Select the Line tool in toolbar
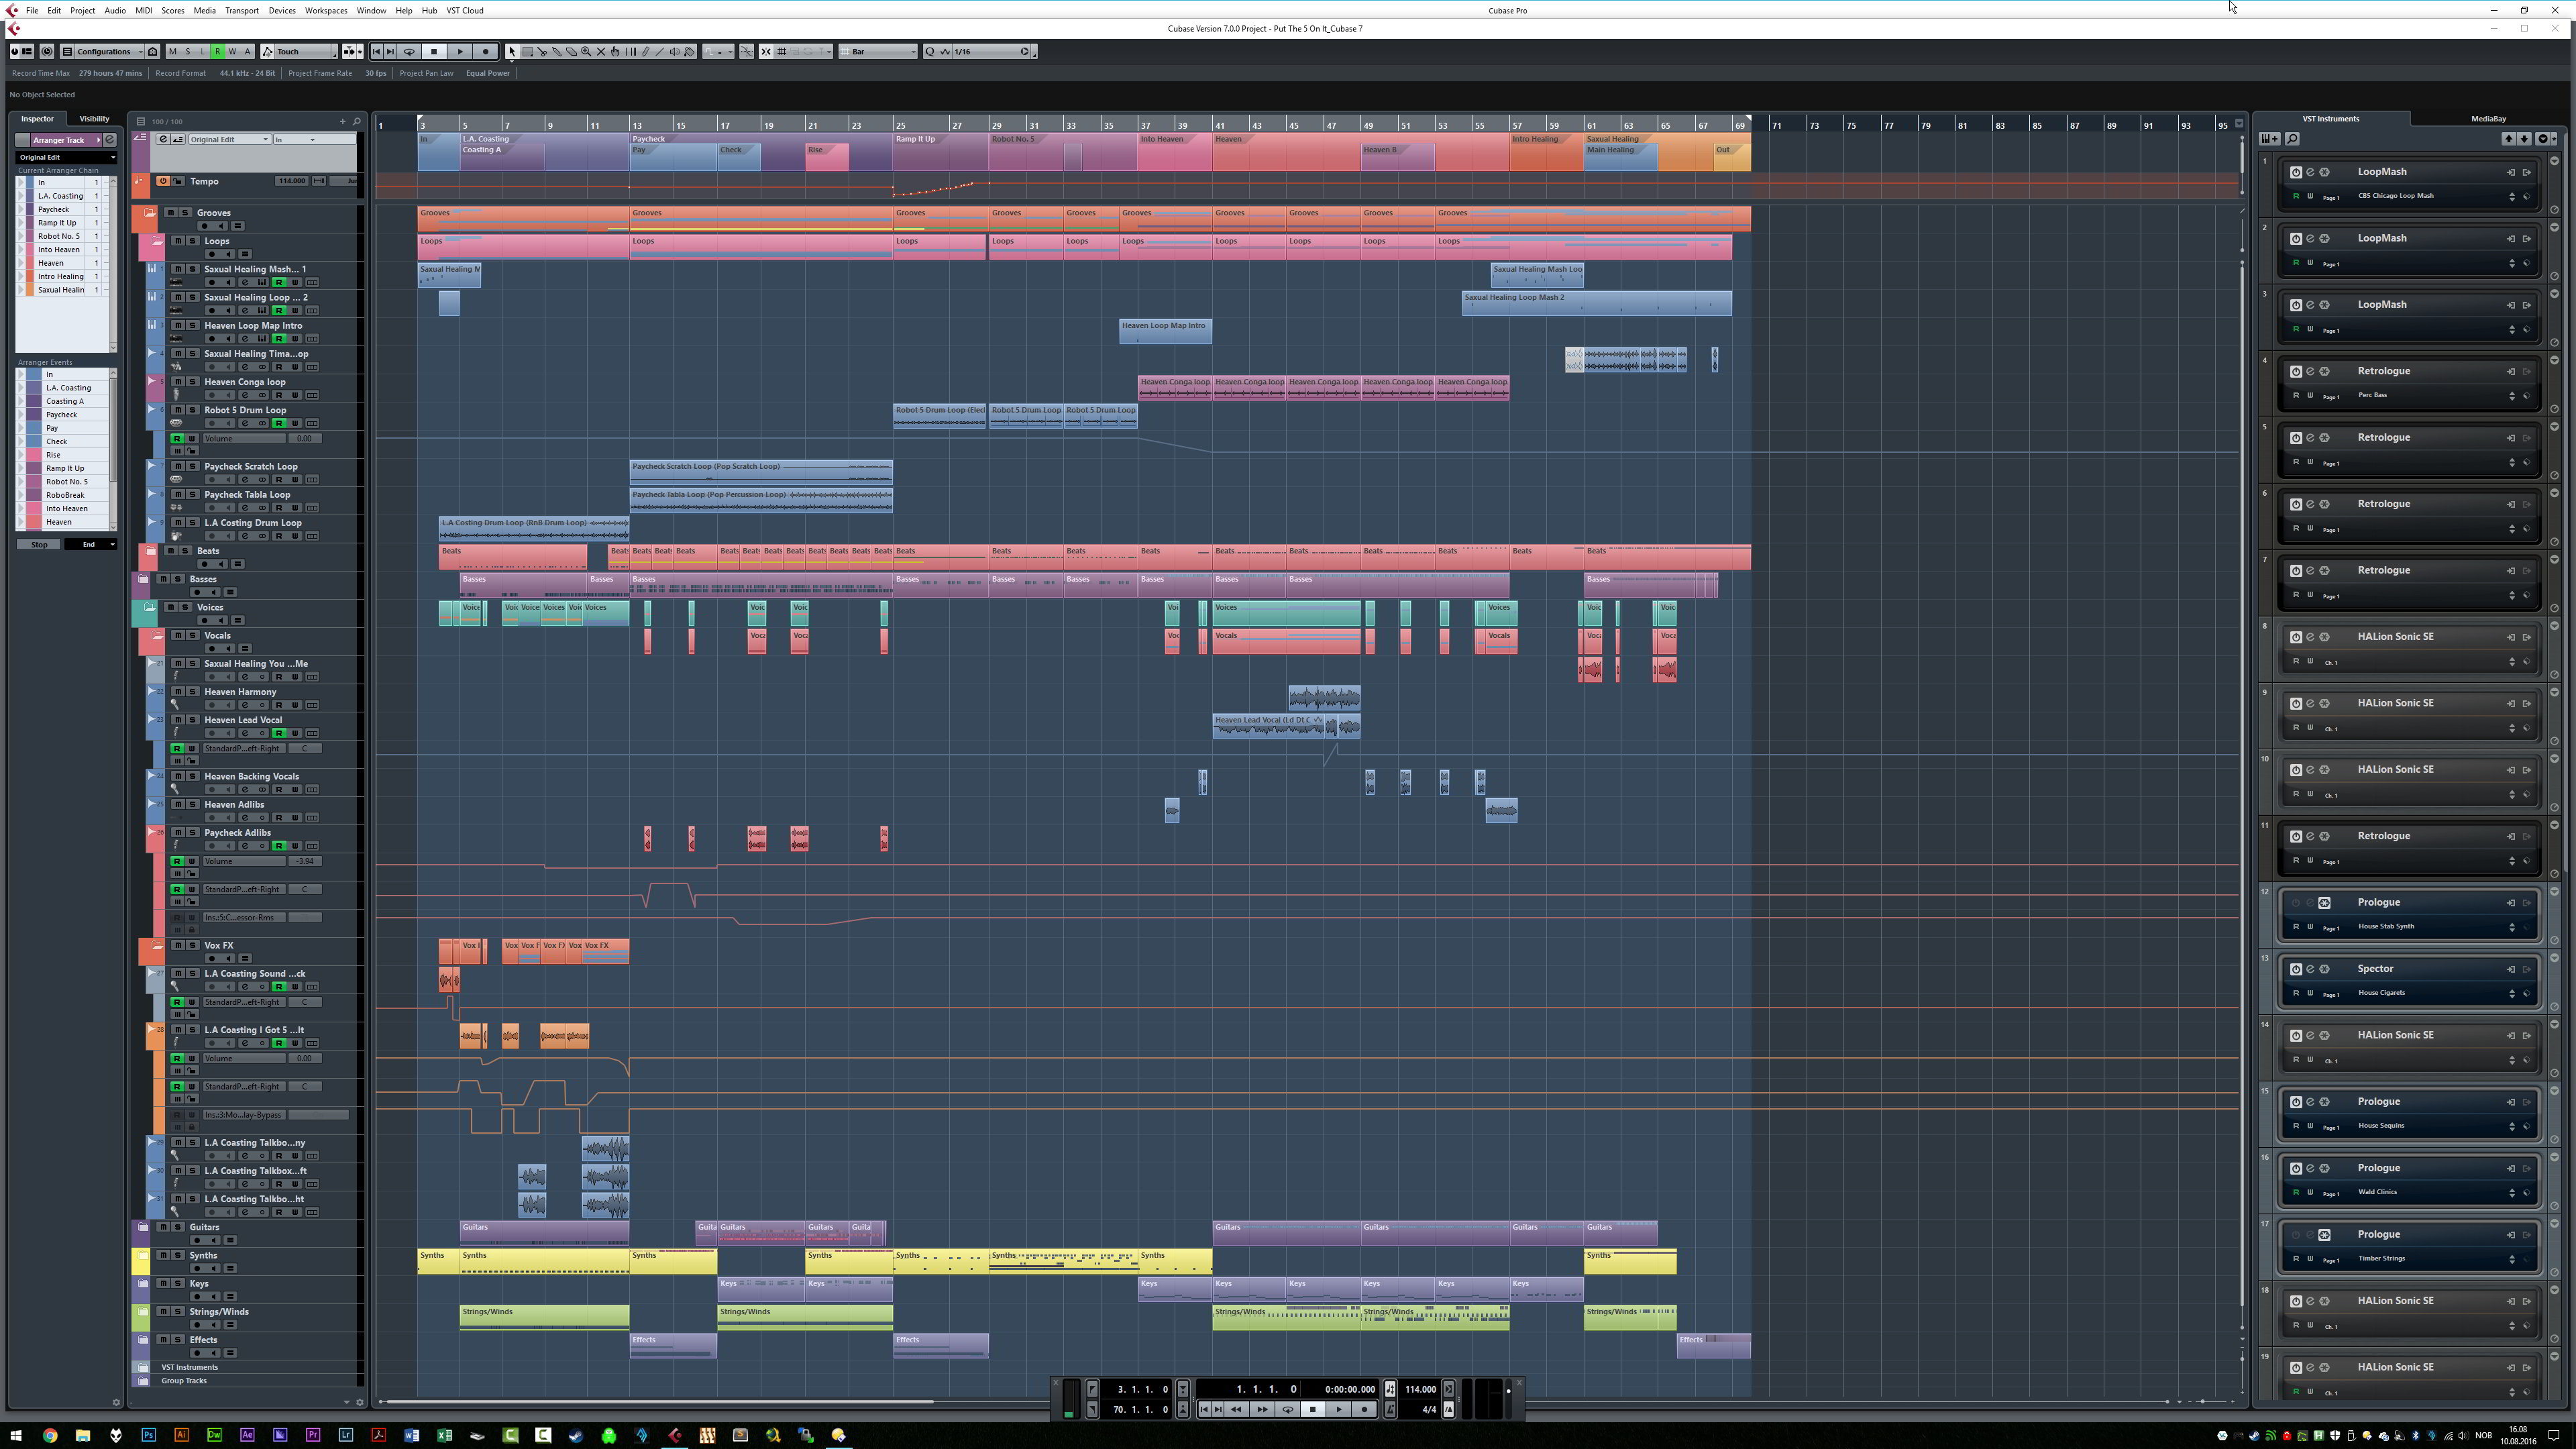The image size is (2576, 1449). (659, 52)
